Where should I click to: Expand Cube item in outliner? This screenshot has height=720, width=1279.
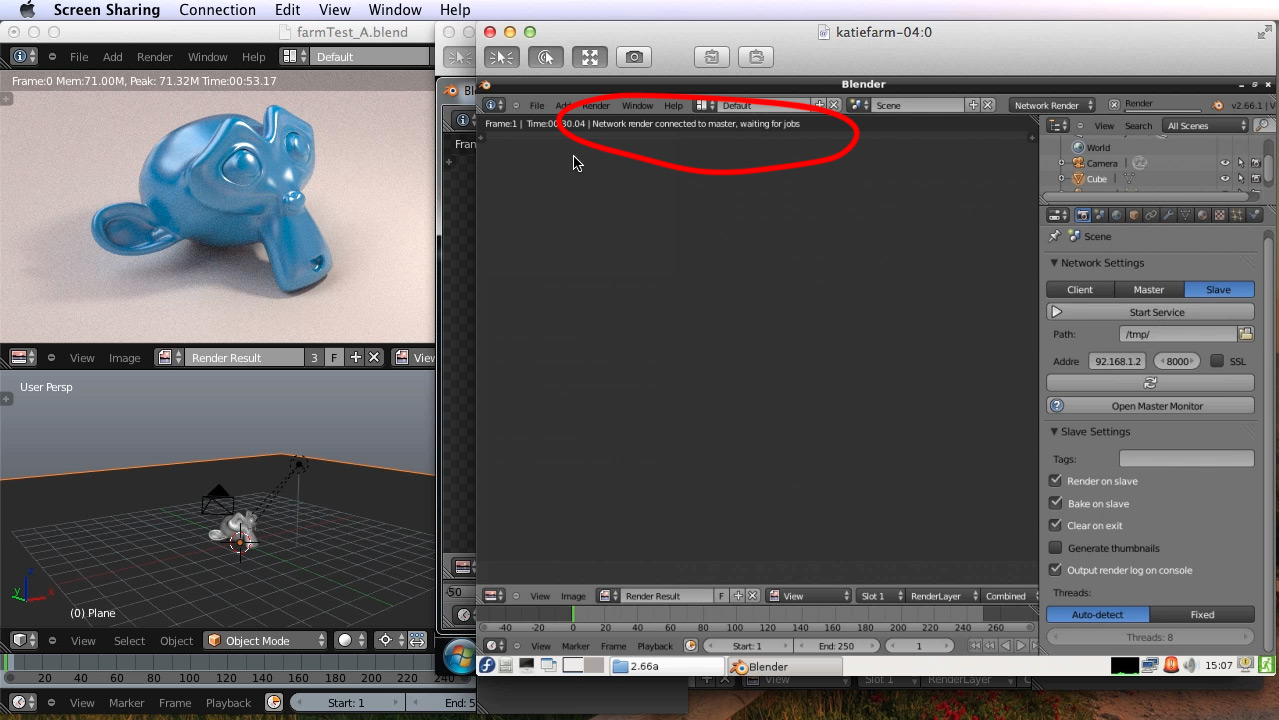1061,179
